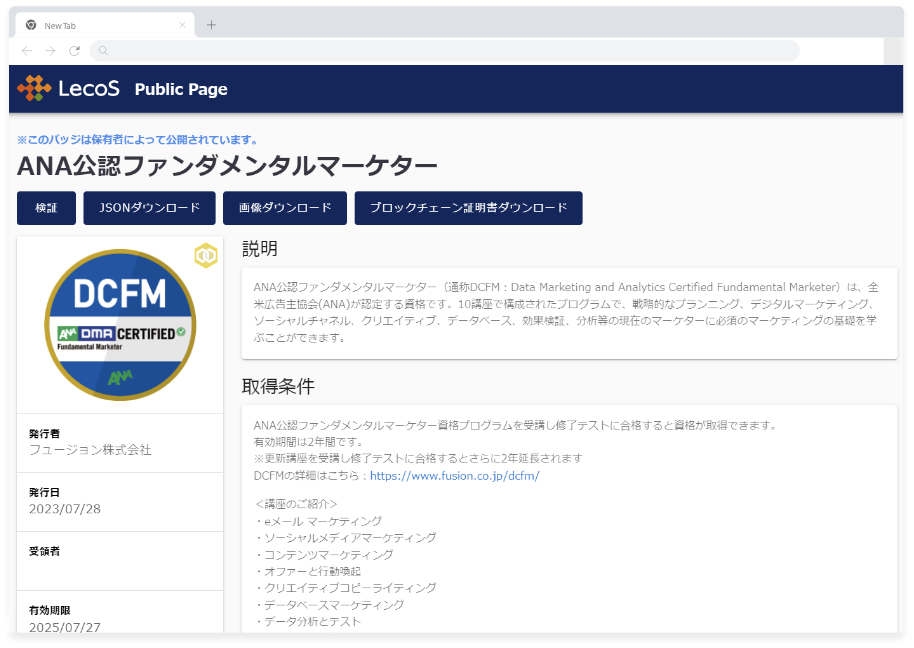Reload the page with refresh icon
The image size is (914, 648).
[75, 51]
